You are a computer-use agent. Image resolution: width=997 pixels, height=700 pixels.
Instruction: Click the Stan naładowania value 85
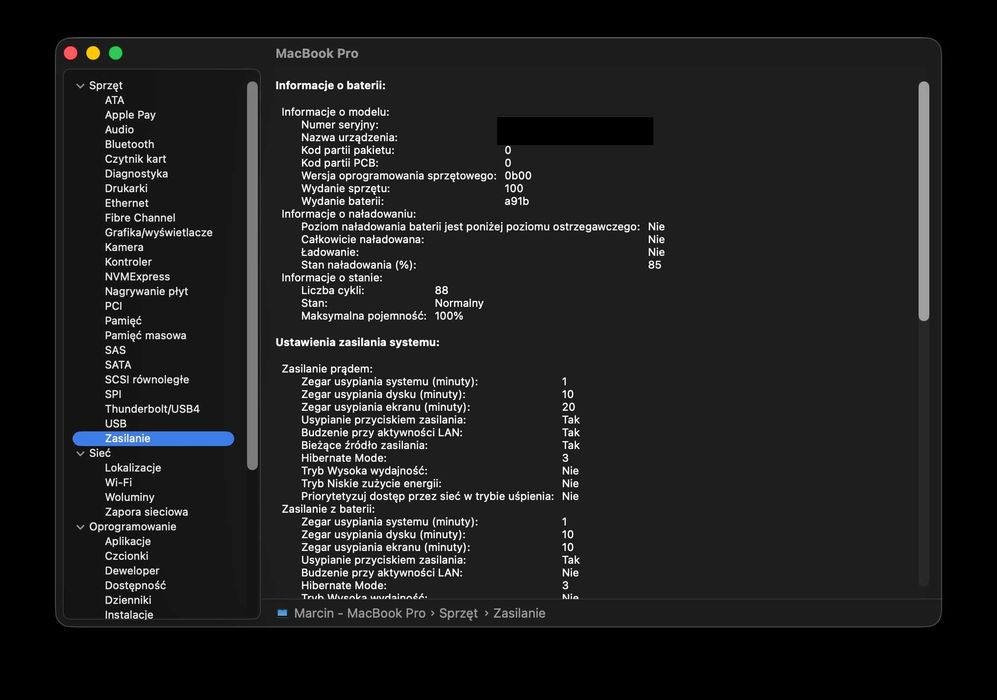pos(654,264)
